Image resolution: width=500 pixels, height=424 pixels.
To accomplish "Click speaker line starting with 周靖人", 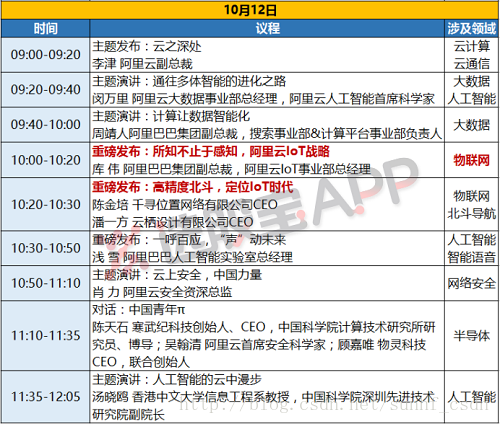I will click(267, 134).
